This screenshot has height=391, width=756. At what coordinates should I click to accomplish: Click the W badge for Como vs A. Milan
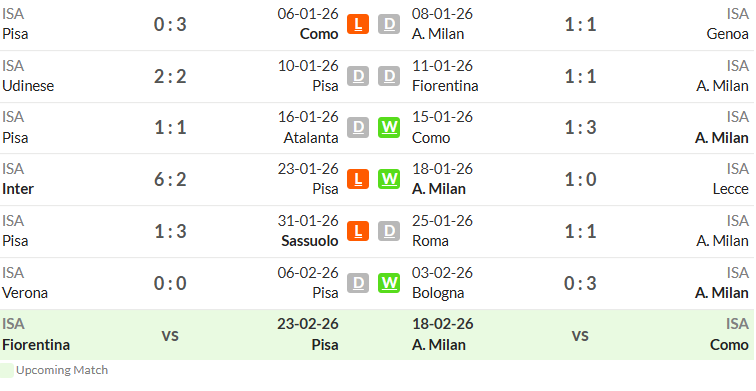(389, 128)
